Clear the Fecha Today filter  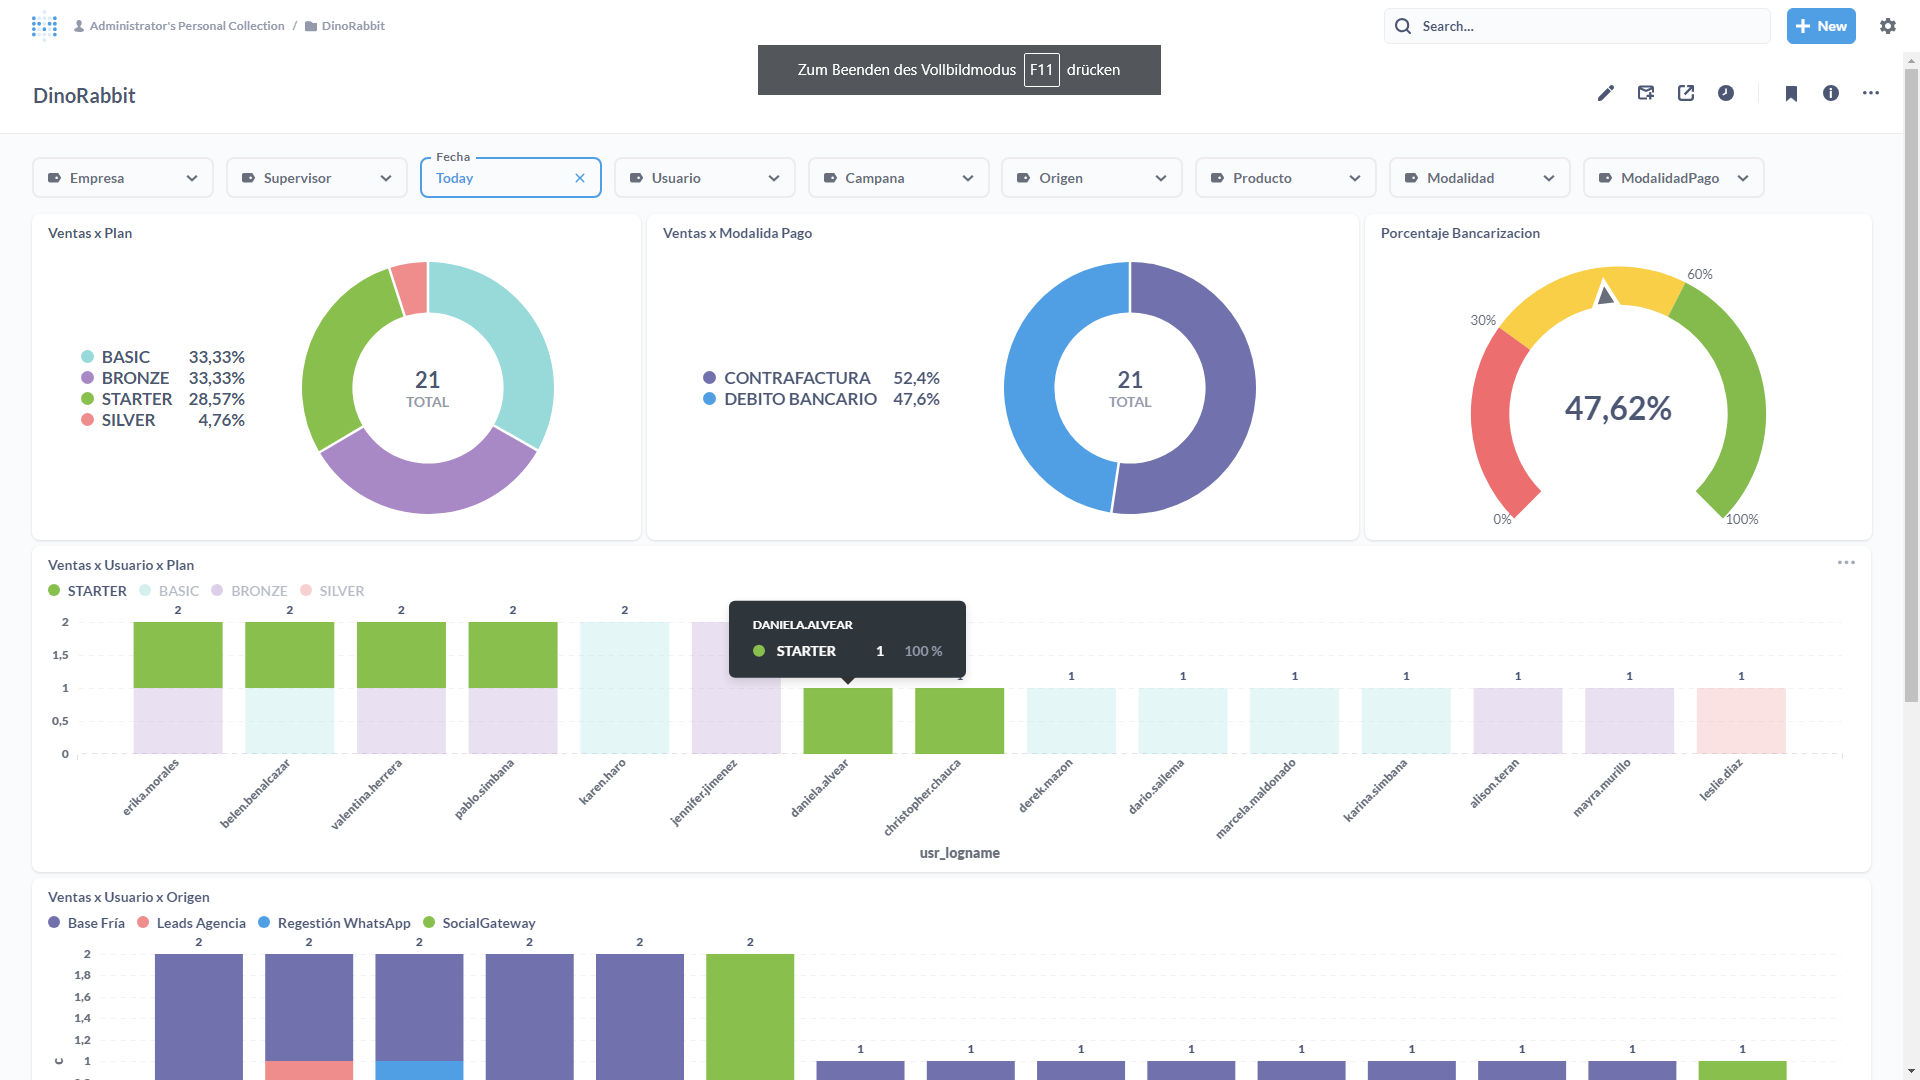(580, 178)
